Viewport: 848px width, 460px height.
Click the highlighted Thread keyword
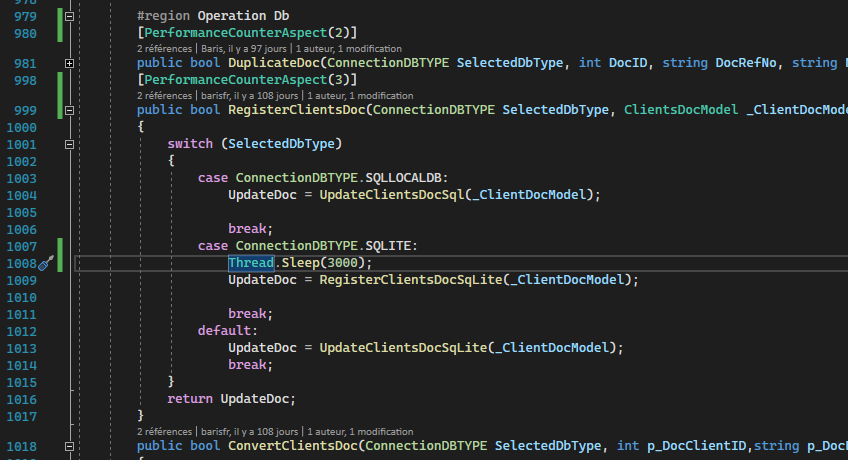249,263
